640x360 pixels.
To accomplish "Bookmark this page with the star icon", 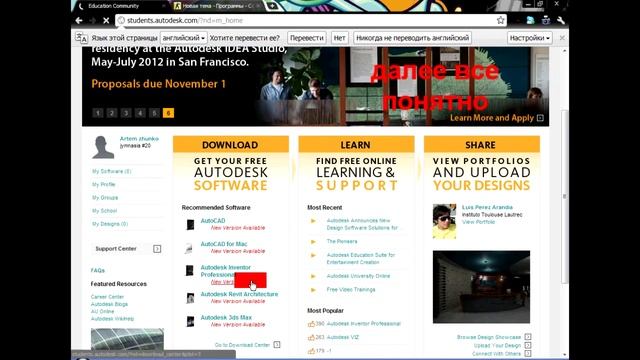I will [500, 20].
